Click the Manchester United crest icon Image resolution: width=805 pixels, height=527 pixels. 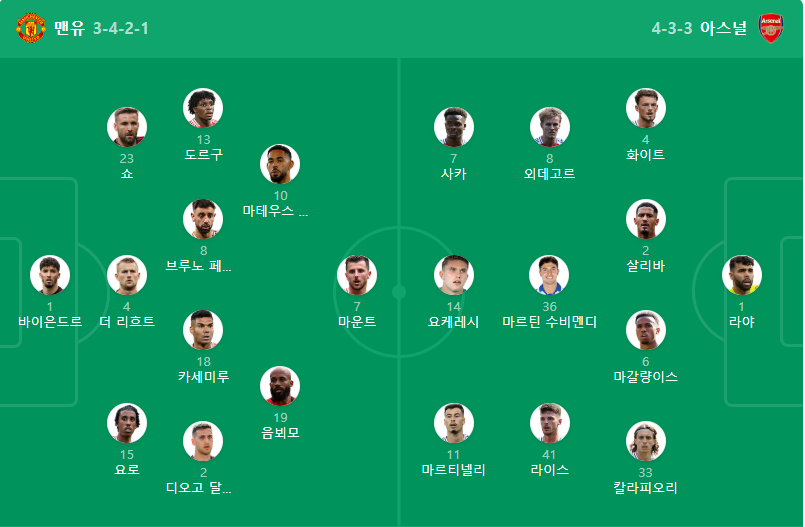click(31, 28)
